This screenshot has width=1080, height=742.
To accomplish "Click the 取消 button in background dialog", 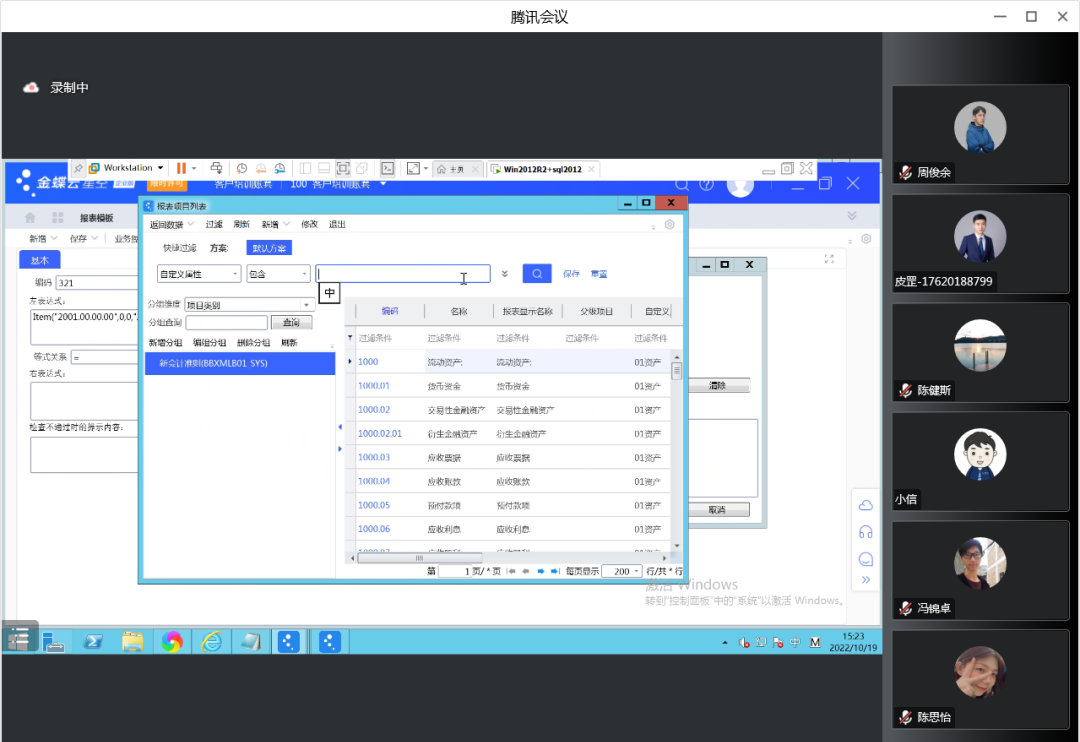I will 717,510.
